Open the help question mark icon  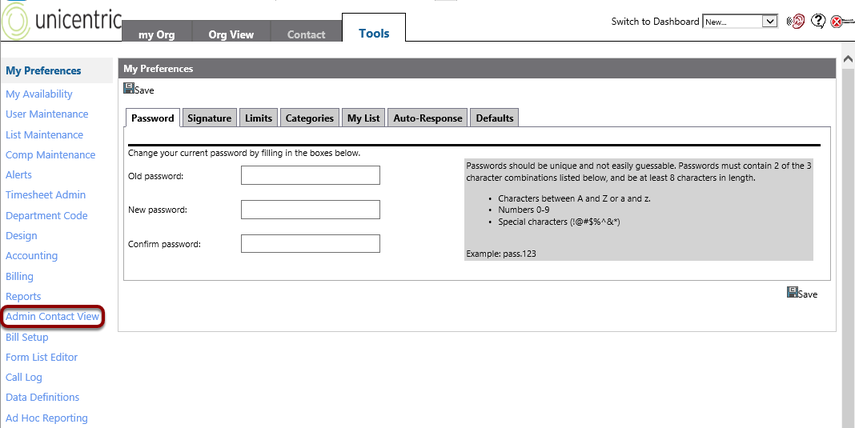point(818,21)
